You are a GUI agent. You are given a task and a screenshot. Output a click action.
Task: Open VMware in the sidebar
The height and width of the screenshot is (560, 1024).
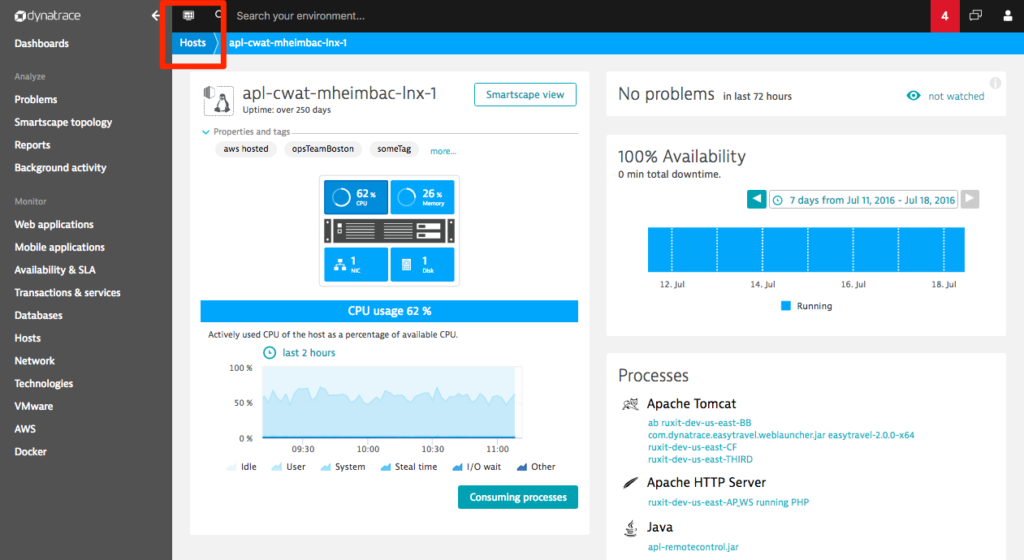[34, 406]
